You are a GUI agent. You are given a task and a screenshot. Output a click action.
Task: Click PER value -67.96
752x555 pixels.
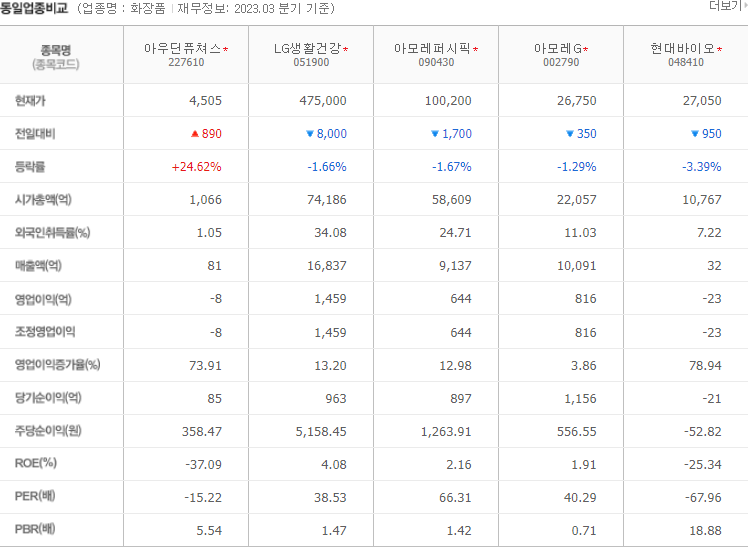click(703, 498)
